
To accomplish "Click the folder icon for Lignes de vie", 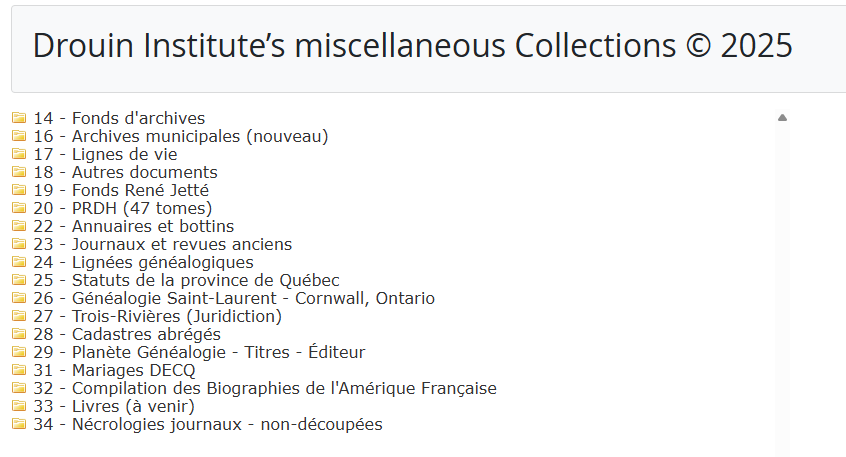I will (19, 154).
